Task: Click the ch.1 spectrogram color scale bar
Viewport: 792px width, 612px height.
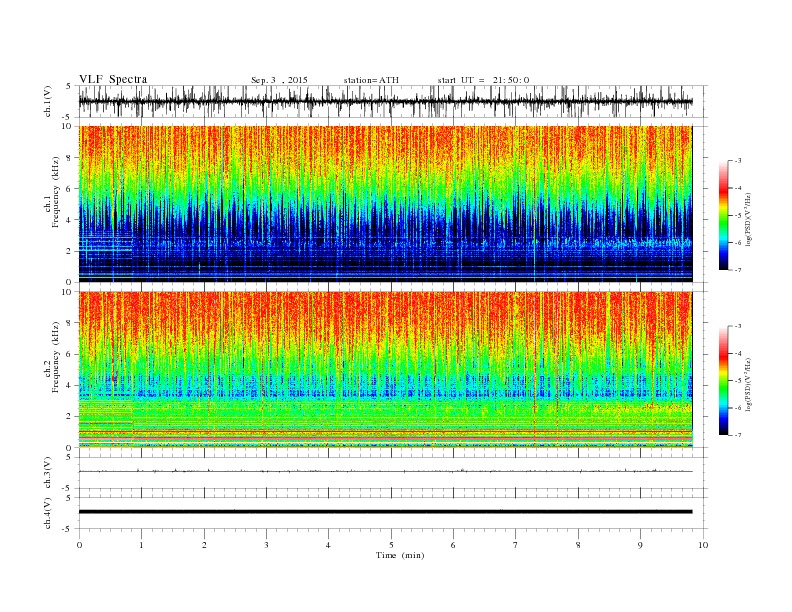Action: (x=723, y=216)
